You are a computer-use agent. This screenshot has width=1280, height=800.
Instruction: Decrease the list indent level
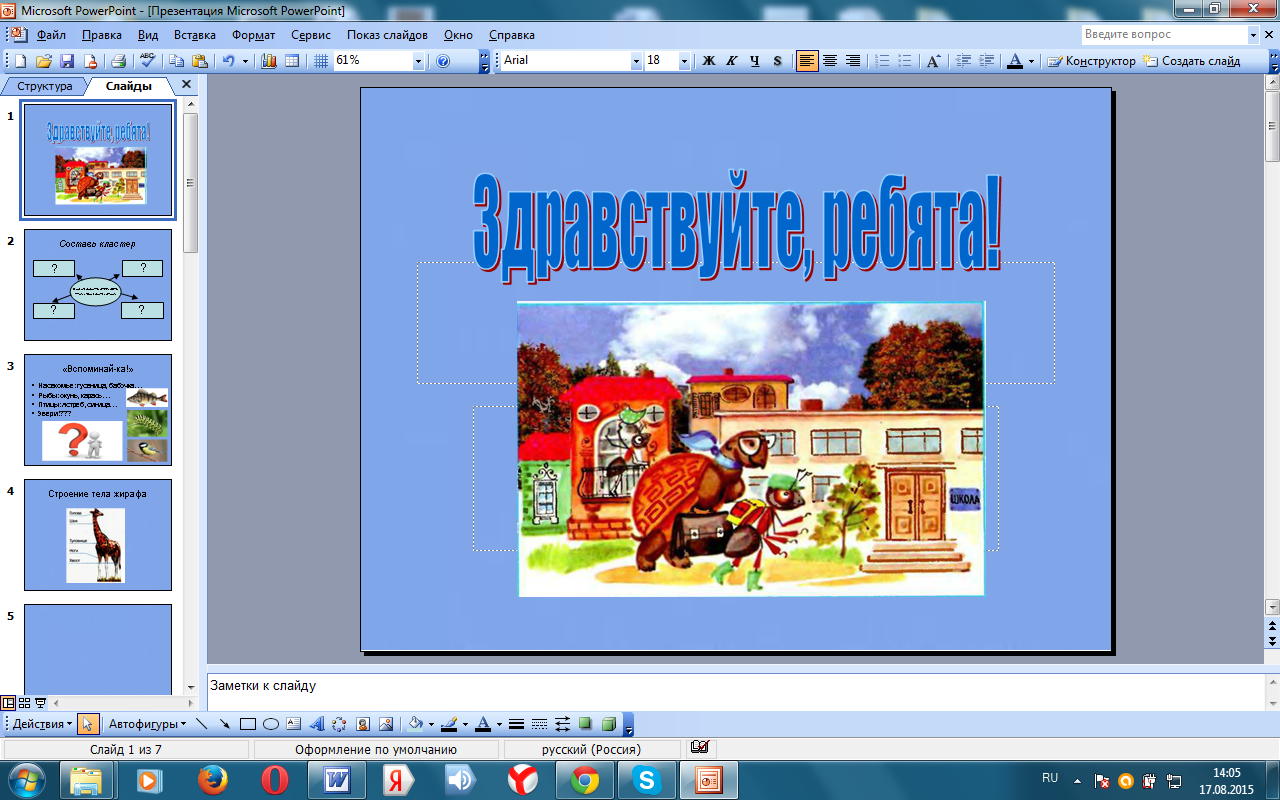pyautogui.click(x=964, y=61)
